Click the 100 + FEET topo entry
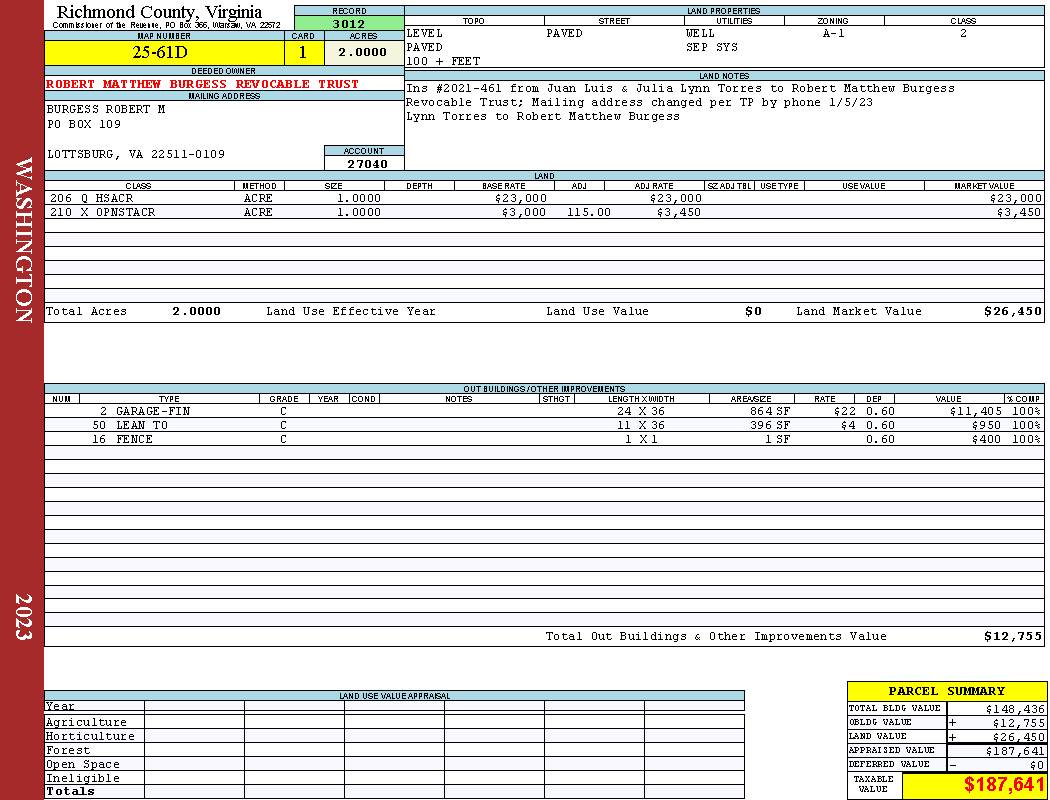Screen dimensions: 1050x800 coord(443,61)
